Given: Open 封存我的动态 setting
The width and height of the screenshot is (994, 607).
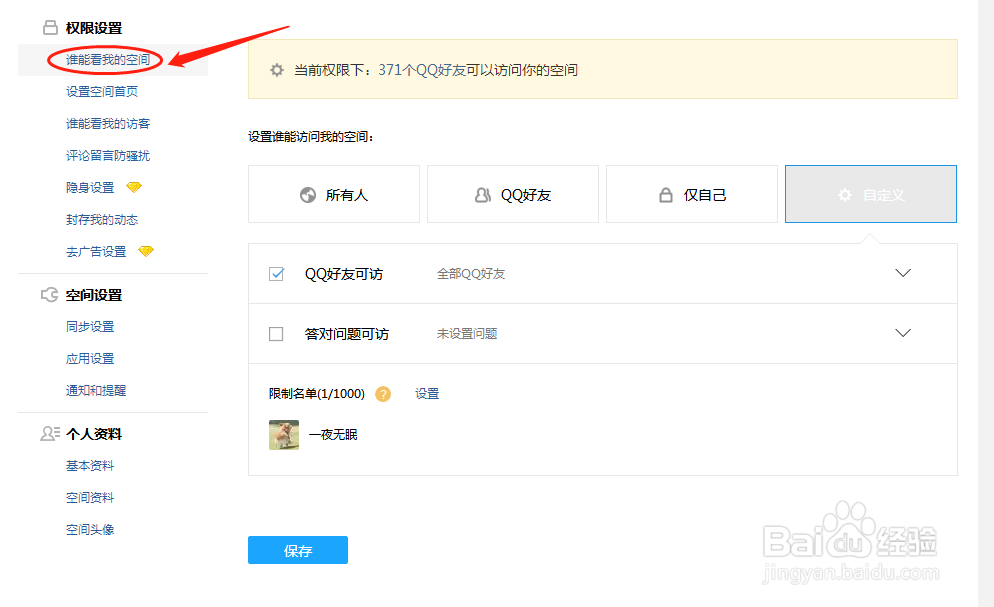Looking at the screenshot, I should pyautogui.click(x=102, y=219).
